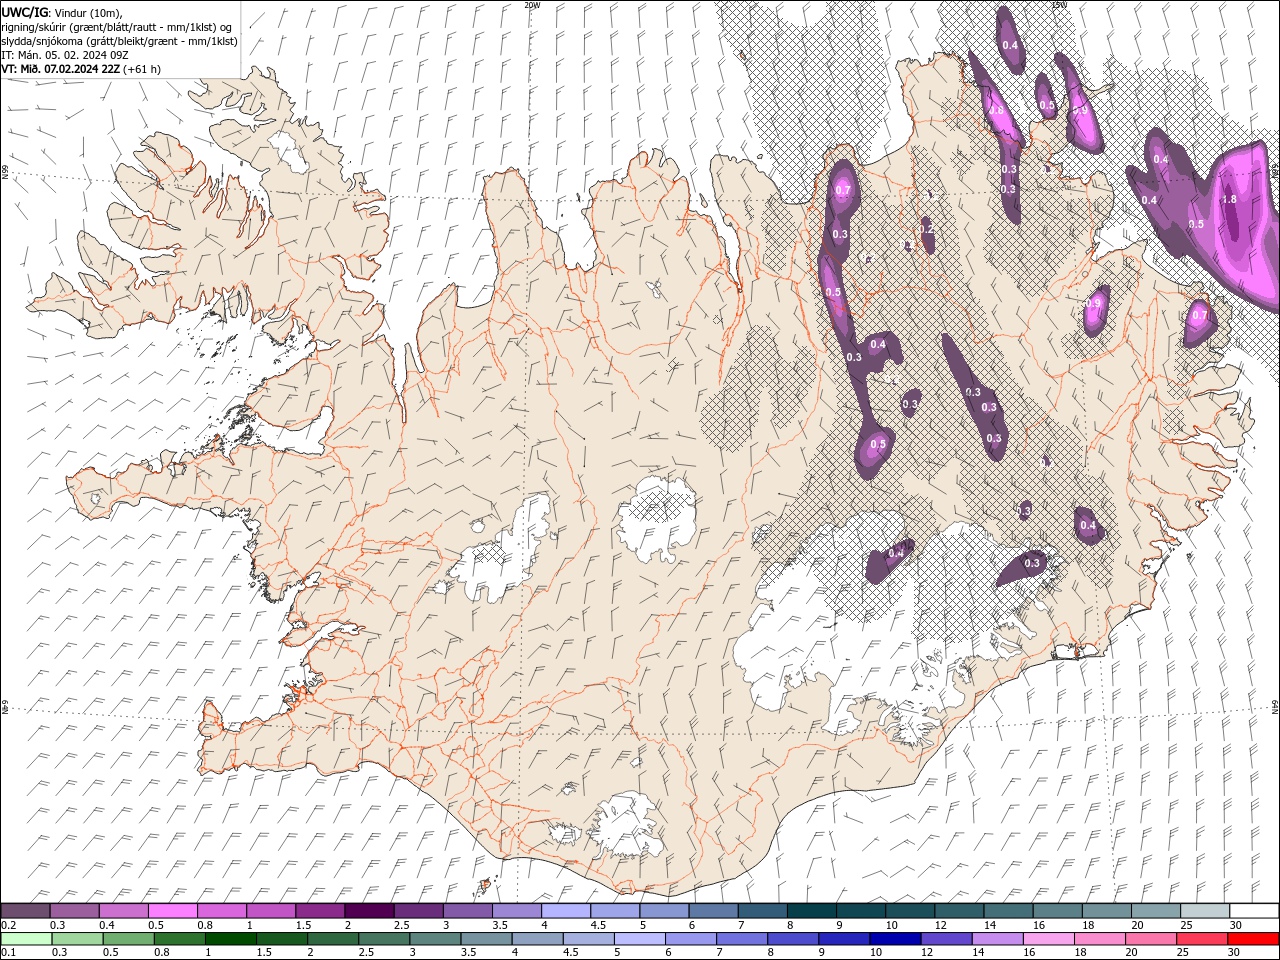The image size is (1280, 960).
Task: Select upper-row legend swatch labeled 0.3
Action: [x=74, y=911]
